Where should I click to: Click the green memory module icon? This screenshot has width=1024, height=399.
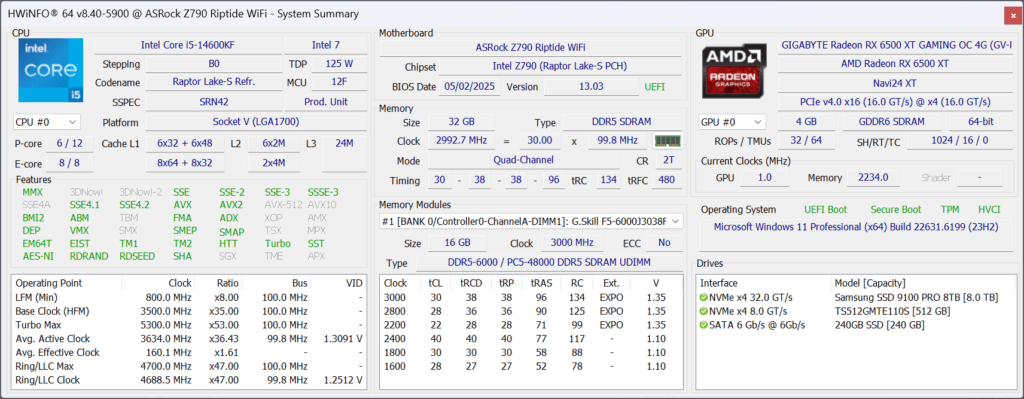tap(667, 140)
